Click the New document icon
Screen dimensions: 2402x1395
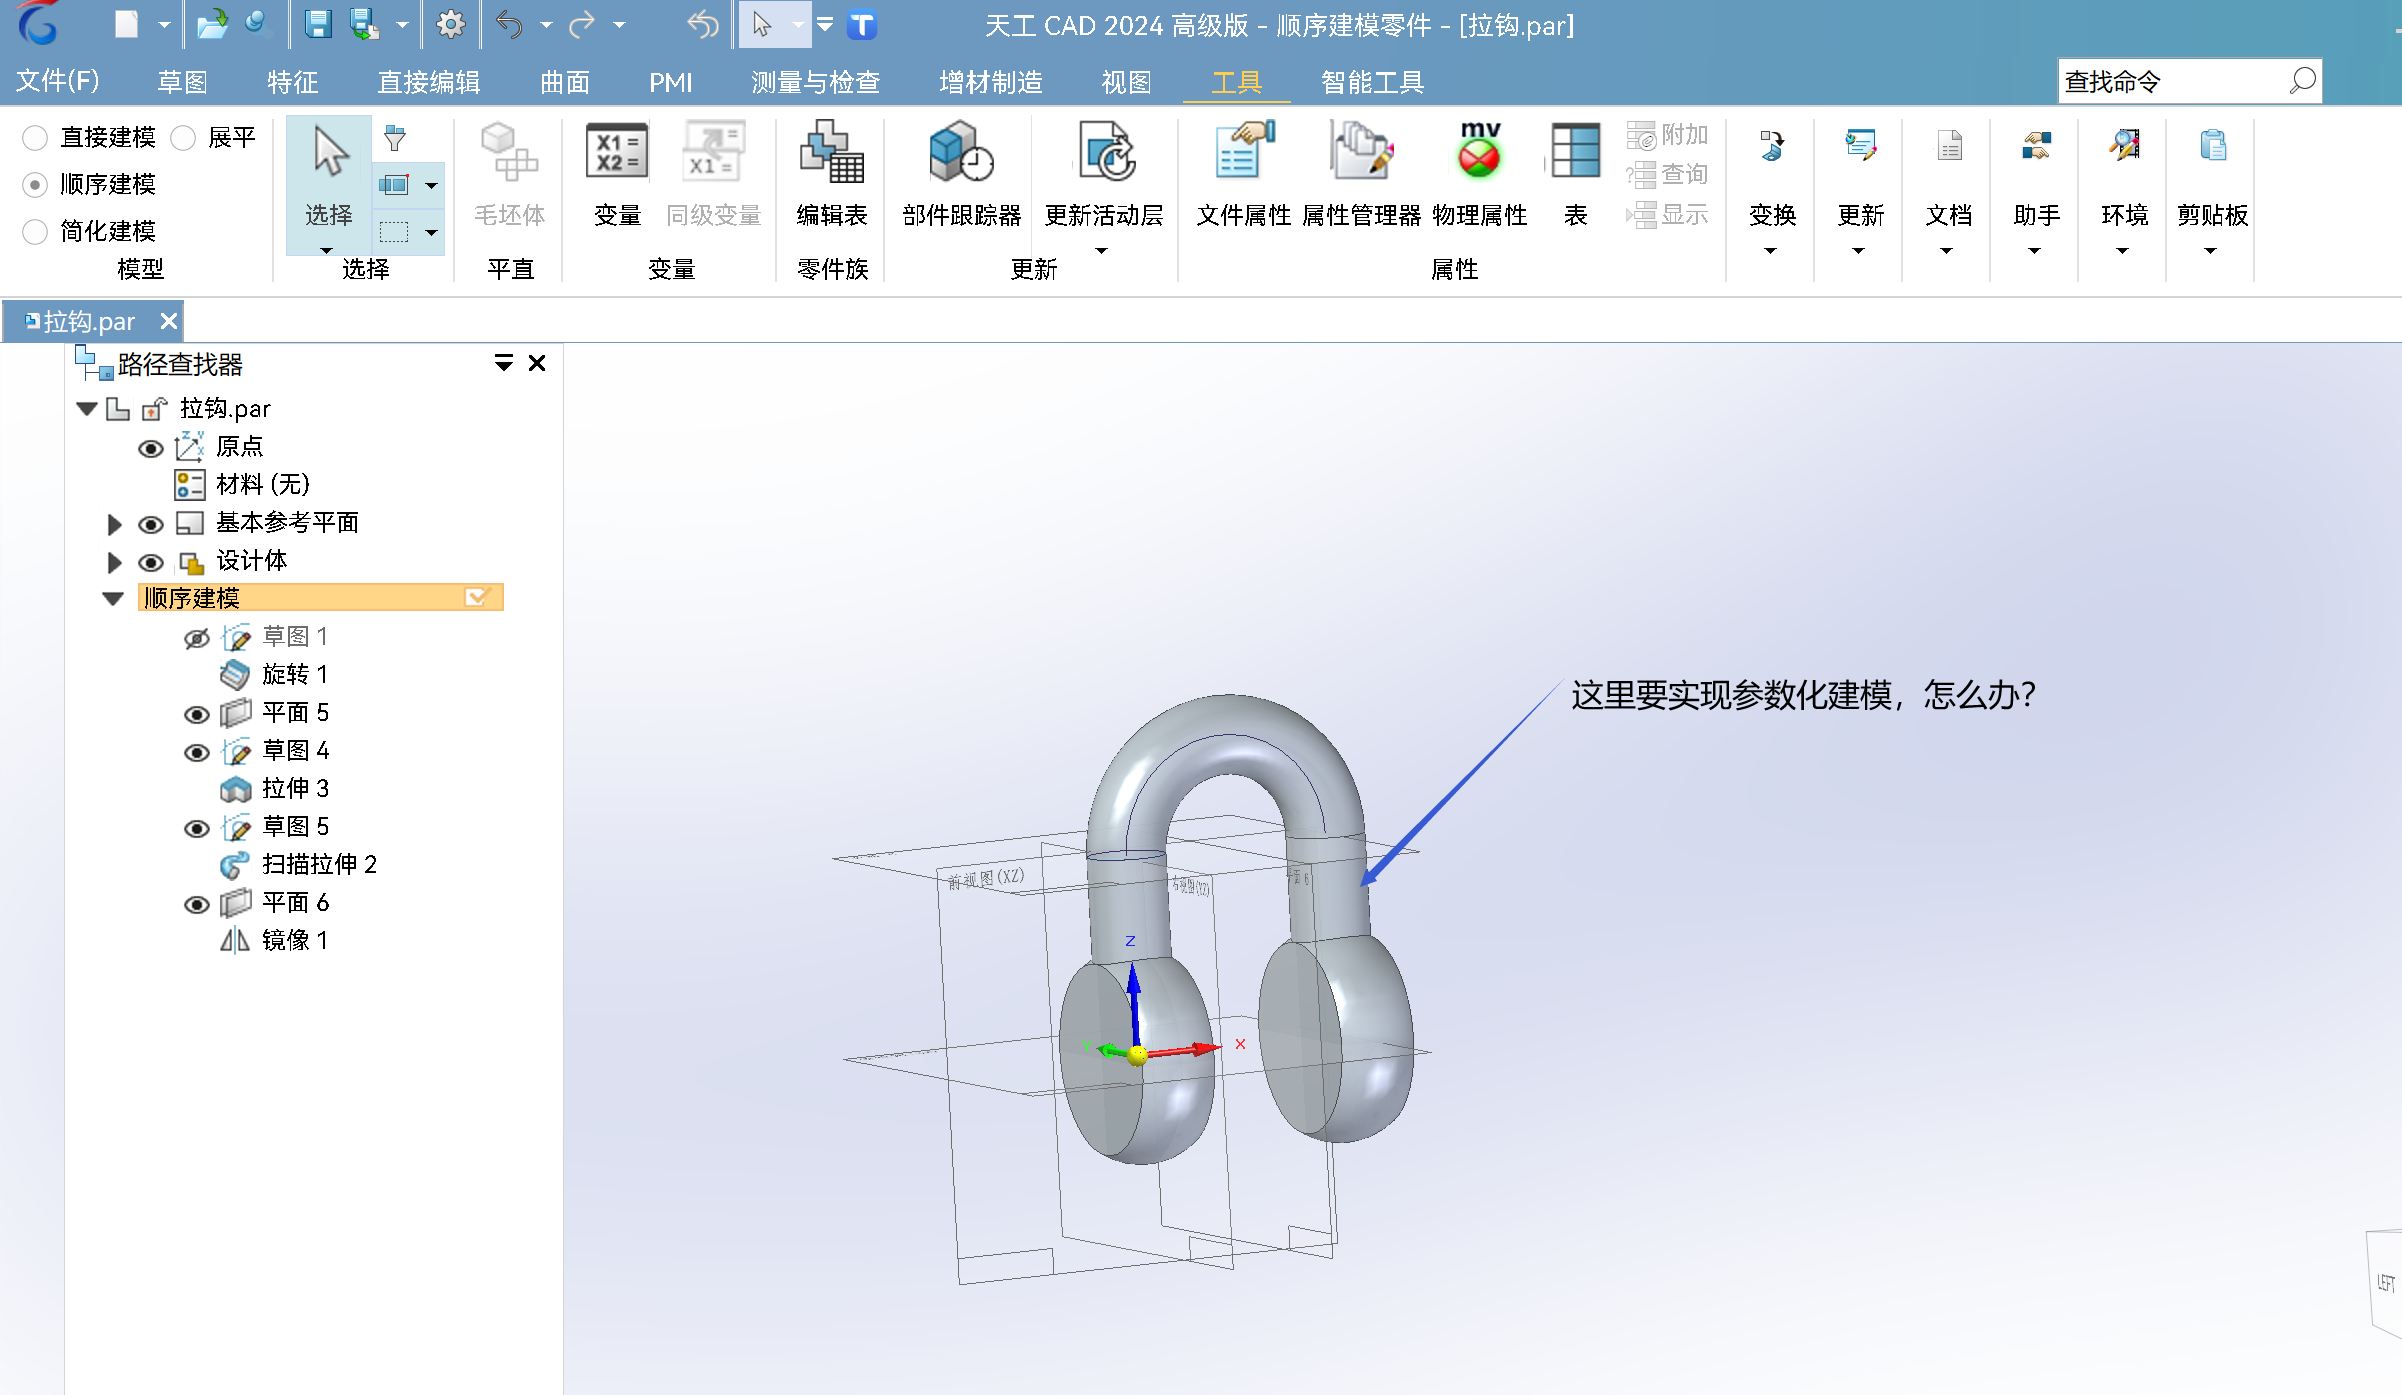126,24
